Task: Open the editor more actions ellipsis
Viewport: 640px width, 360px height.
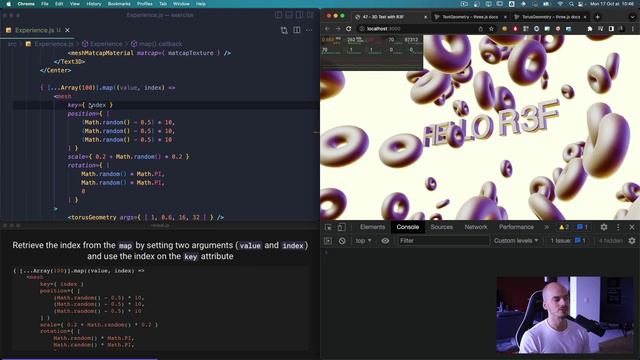Action: 309,30
